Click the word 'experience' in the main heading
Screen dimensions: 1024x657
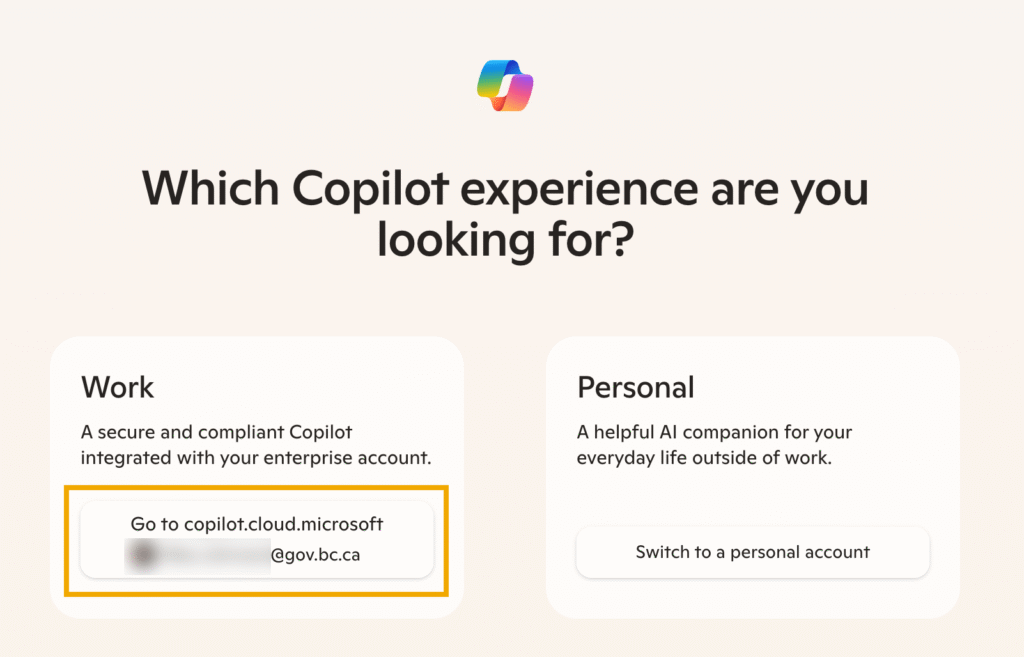tap(580, 189)
